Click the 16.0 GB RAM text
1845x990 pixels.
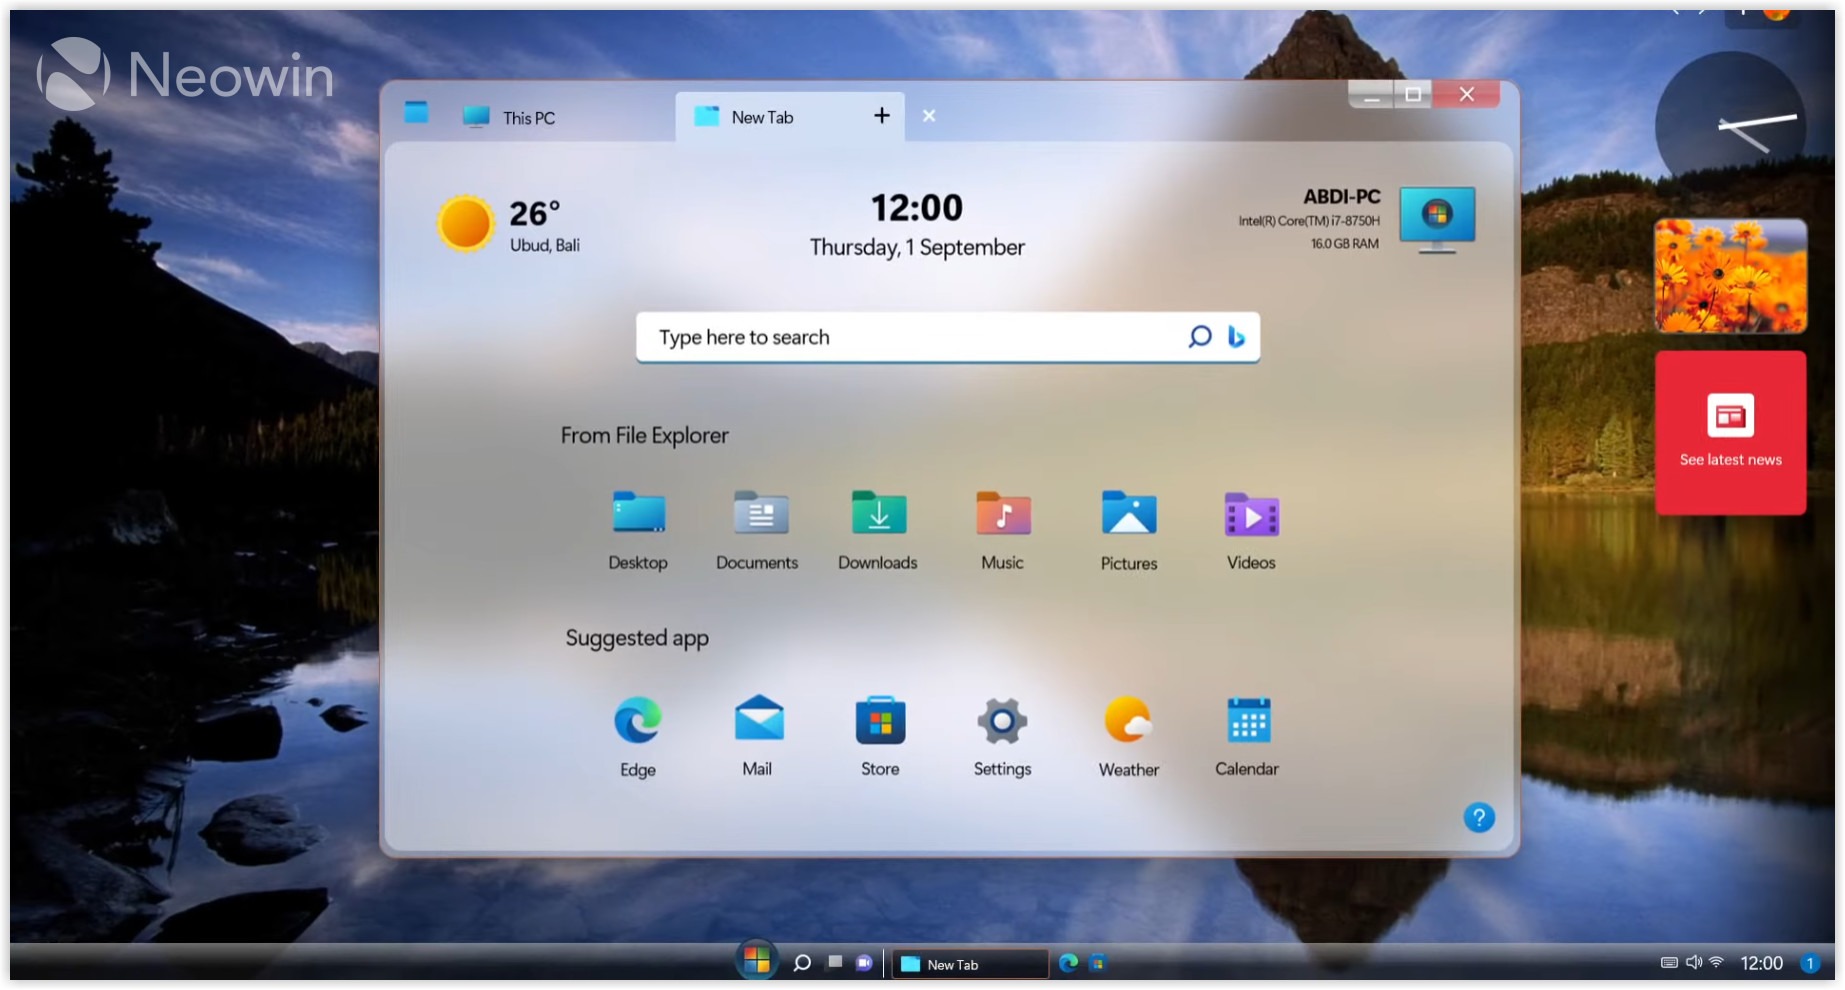[1345, 243]
